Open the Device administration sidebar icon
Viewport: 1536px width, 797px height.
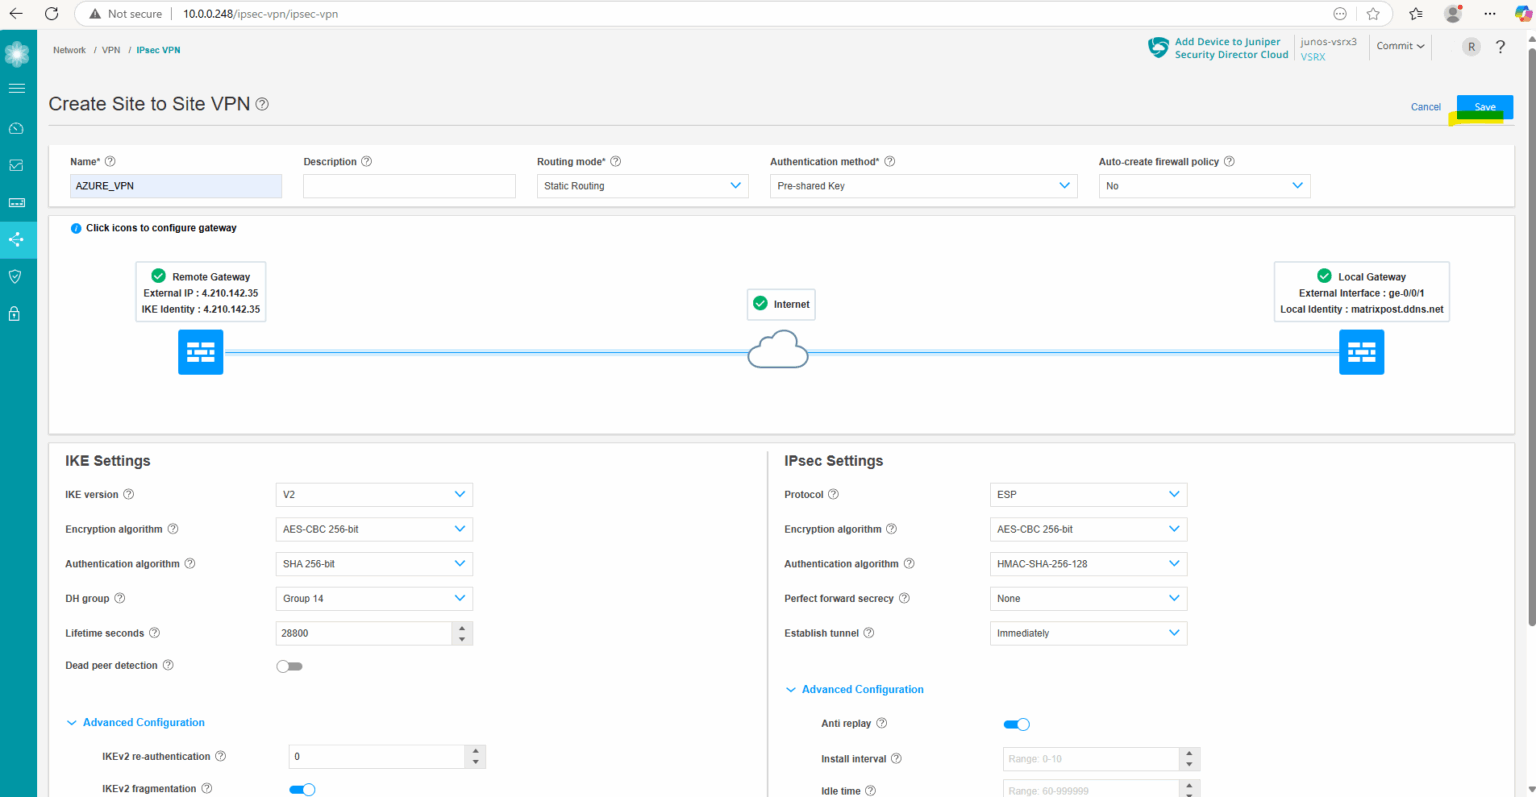click(x=16, y=201)
